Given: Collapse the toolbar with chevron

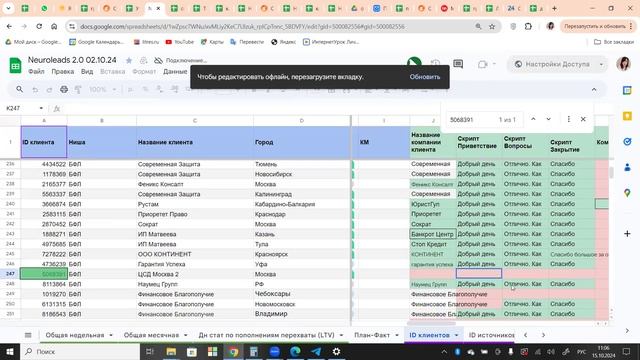Looking at the screenshot, I should pyautogui.click(x=594, y=89).
